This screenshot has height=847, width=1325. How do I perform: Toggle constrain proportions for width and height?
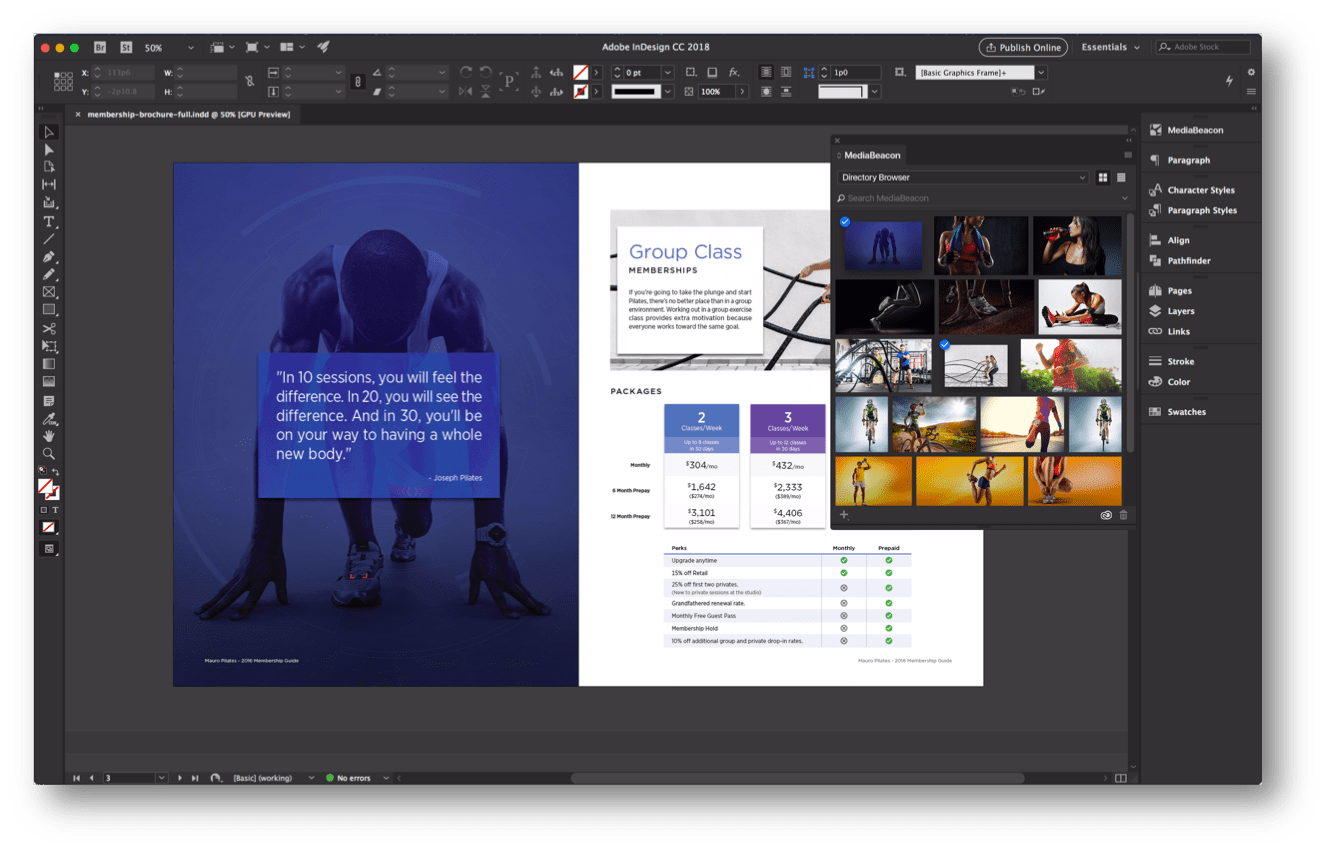tap(249, 81)
